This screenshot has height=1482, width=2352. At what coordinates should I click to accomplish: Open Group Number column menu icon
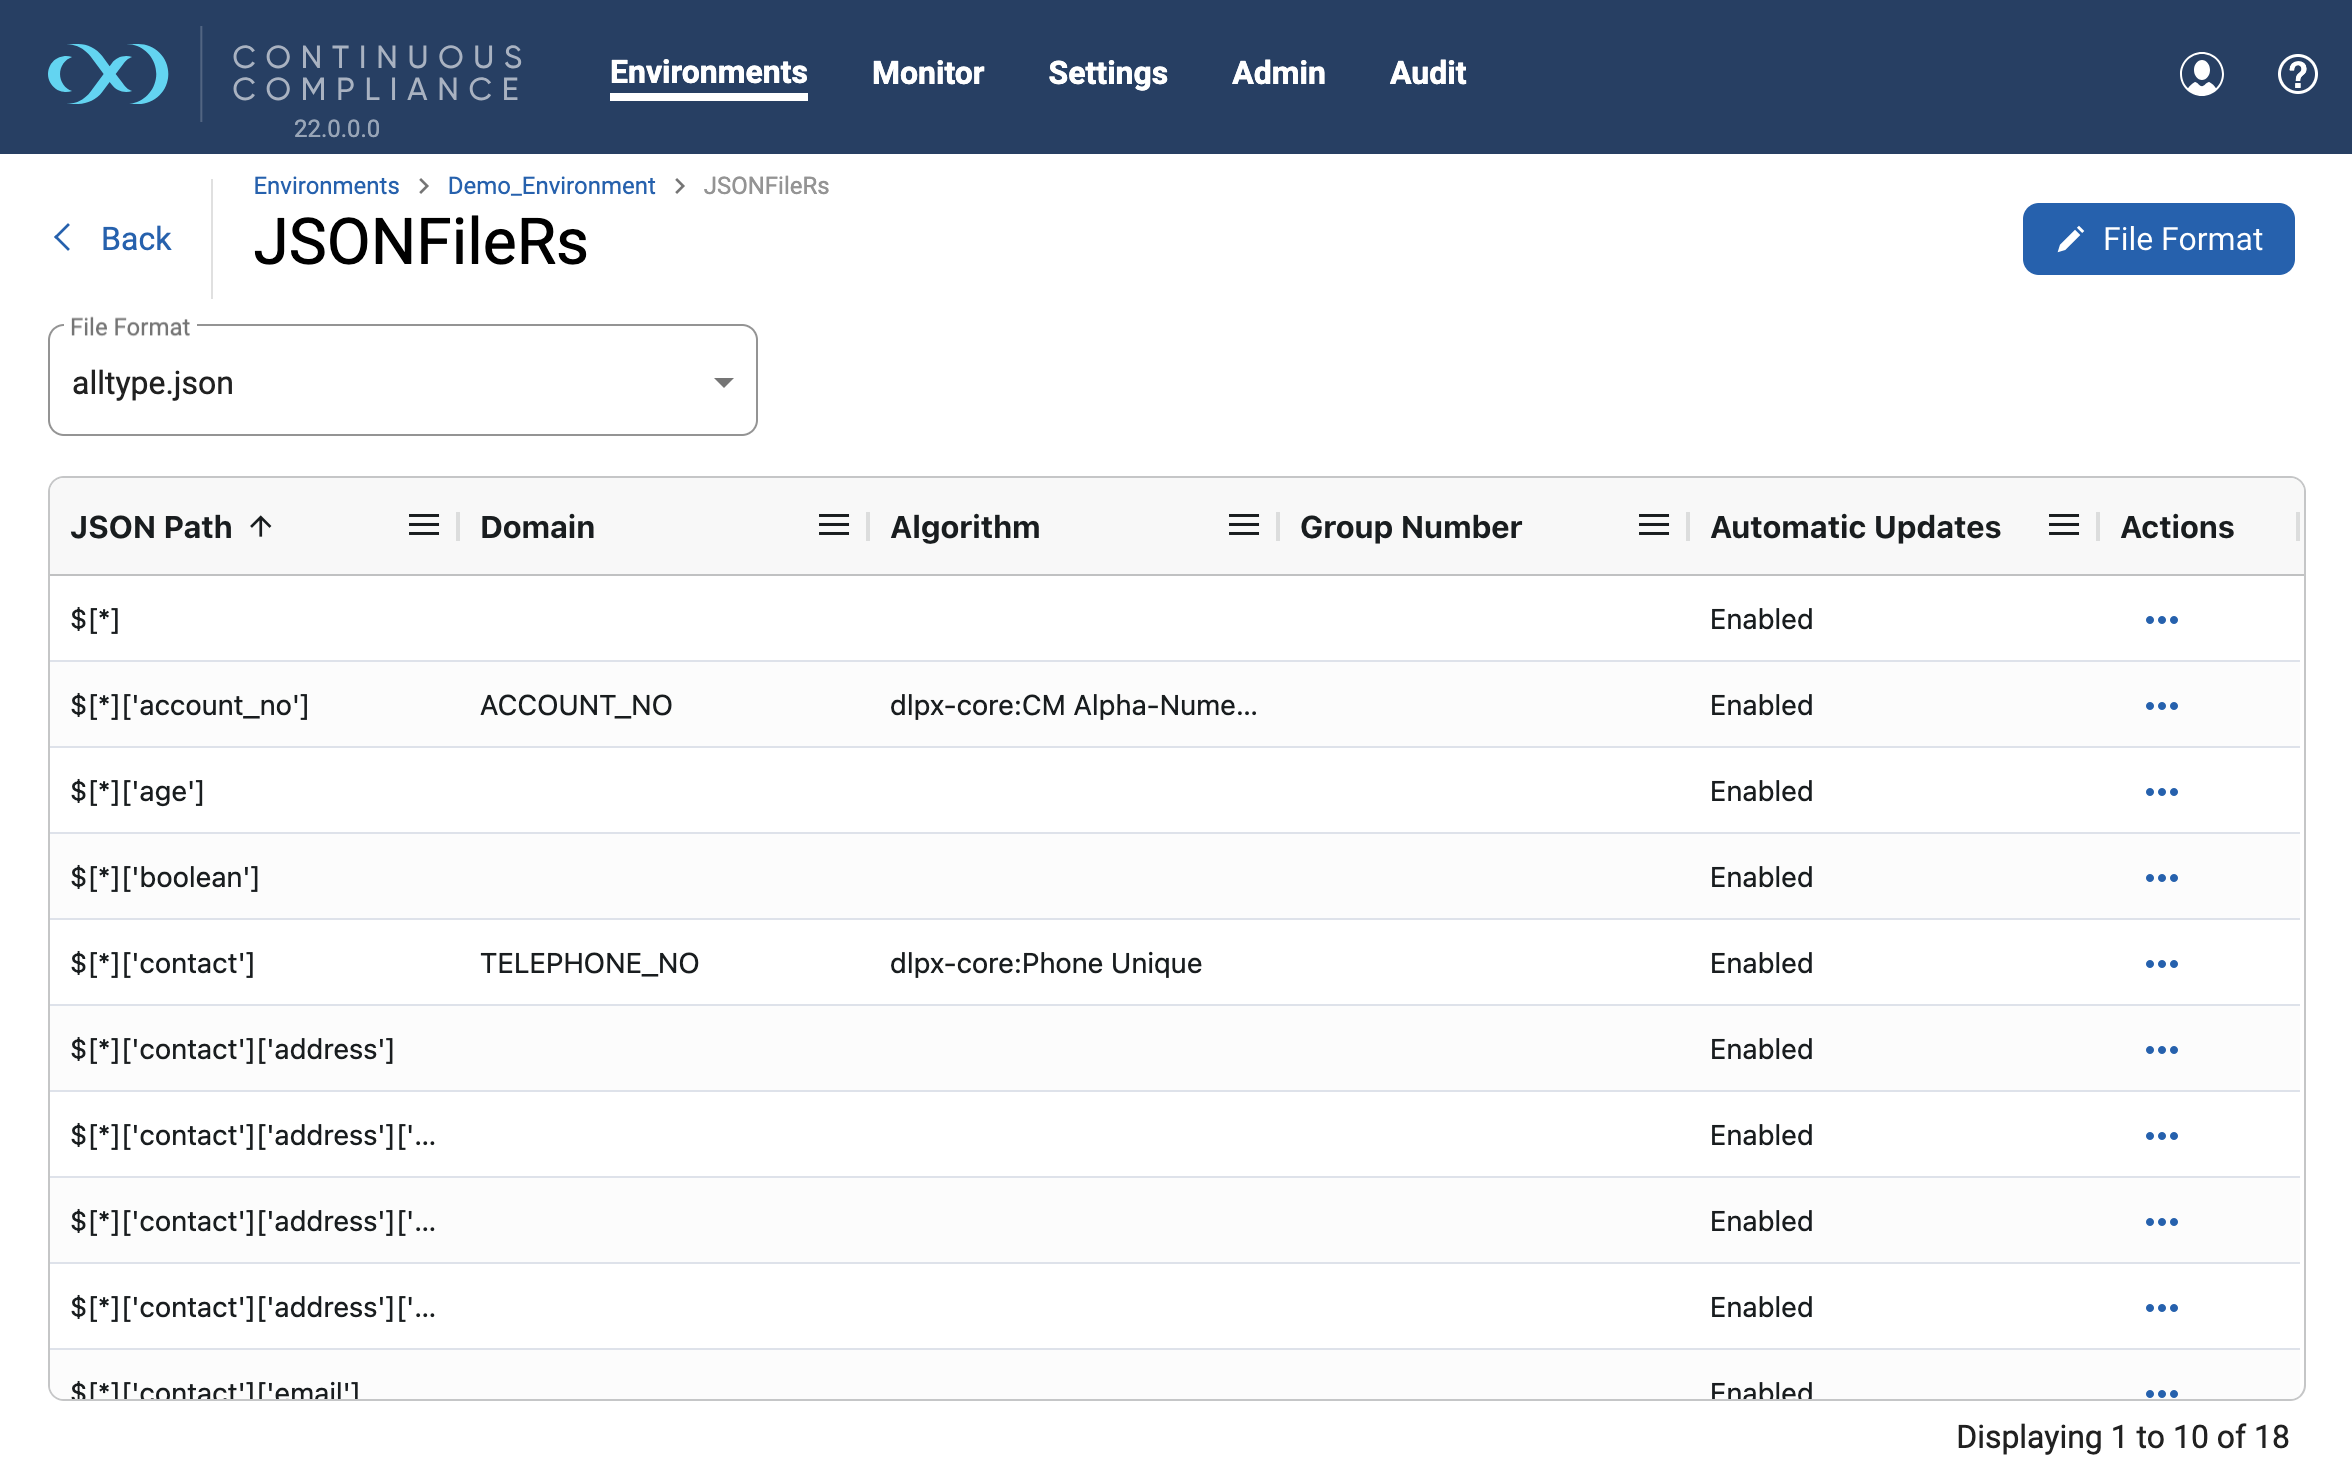[1654, 526]
